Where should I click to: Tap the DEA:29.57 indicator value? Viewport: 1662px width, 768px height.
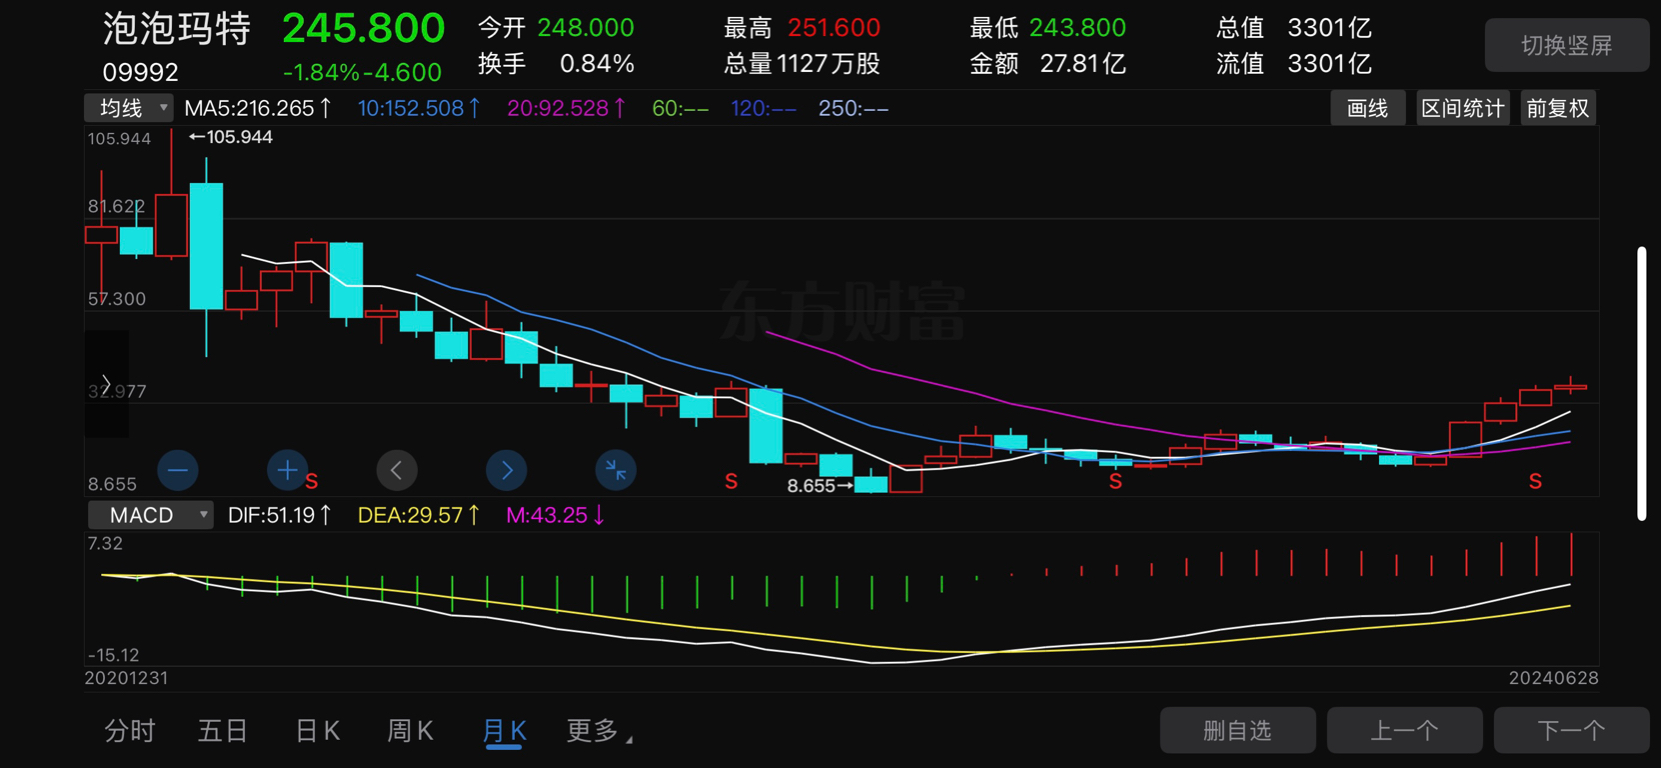(x=419, y=515)
